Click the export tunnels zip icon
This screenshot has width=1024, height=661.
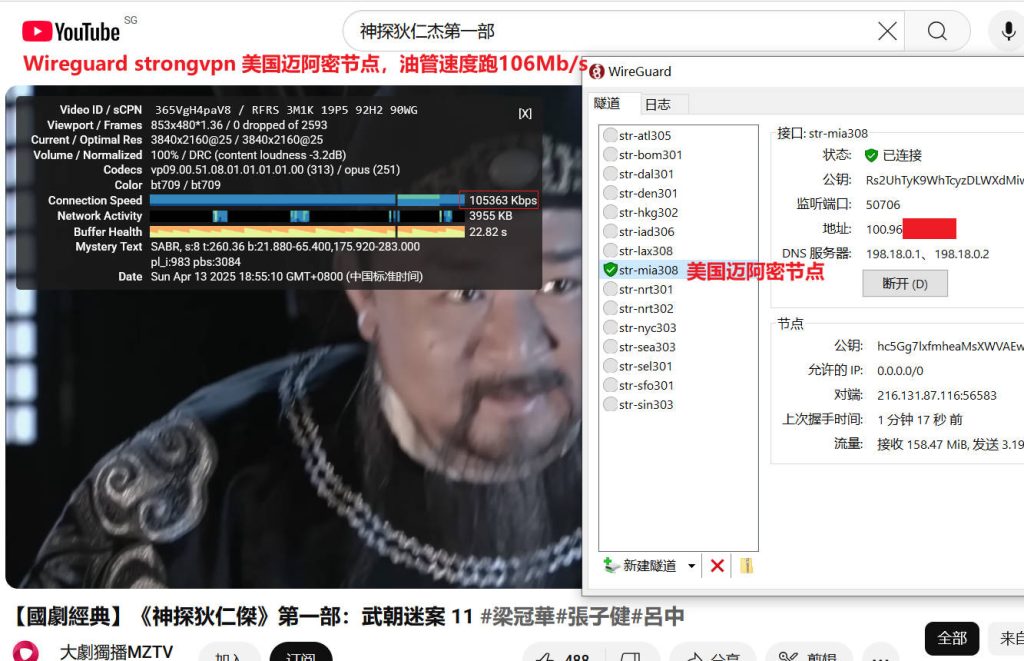coord(746,566)
